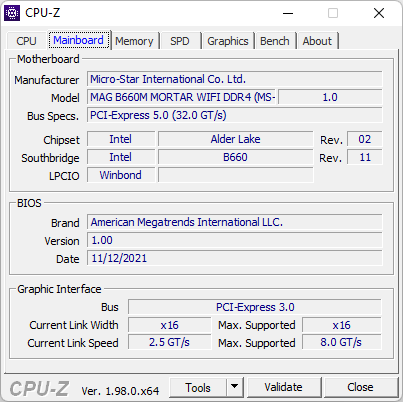Click the Validate button
This screenshot has height=402, width=403.
coord(283,388)
